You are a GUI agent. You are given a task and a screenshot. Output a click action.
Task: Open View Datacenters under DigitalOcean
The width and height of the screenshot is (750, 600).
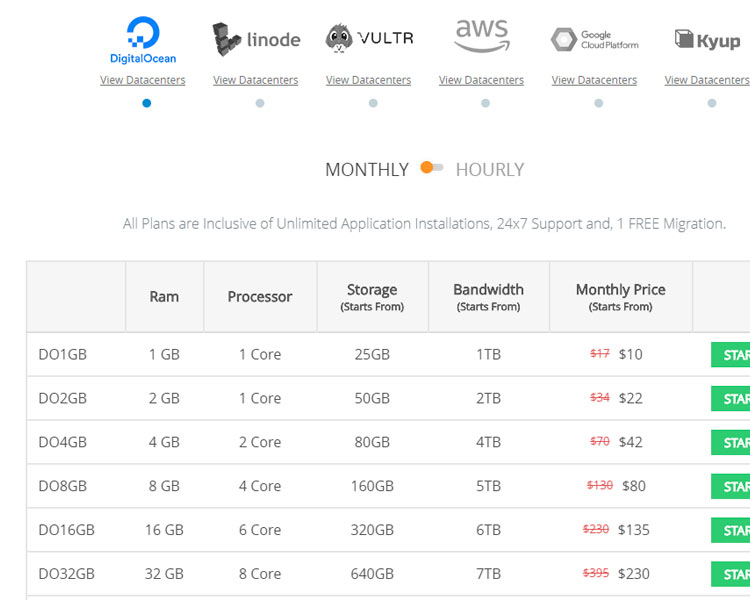coord(143,80)
